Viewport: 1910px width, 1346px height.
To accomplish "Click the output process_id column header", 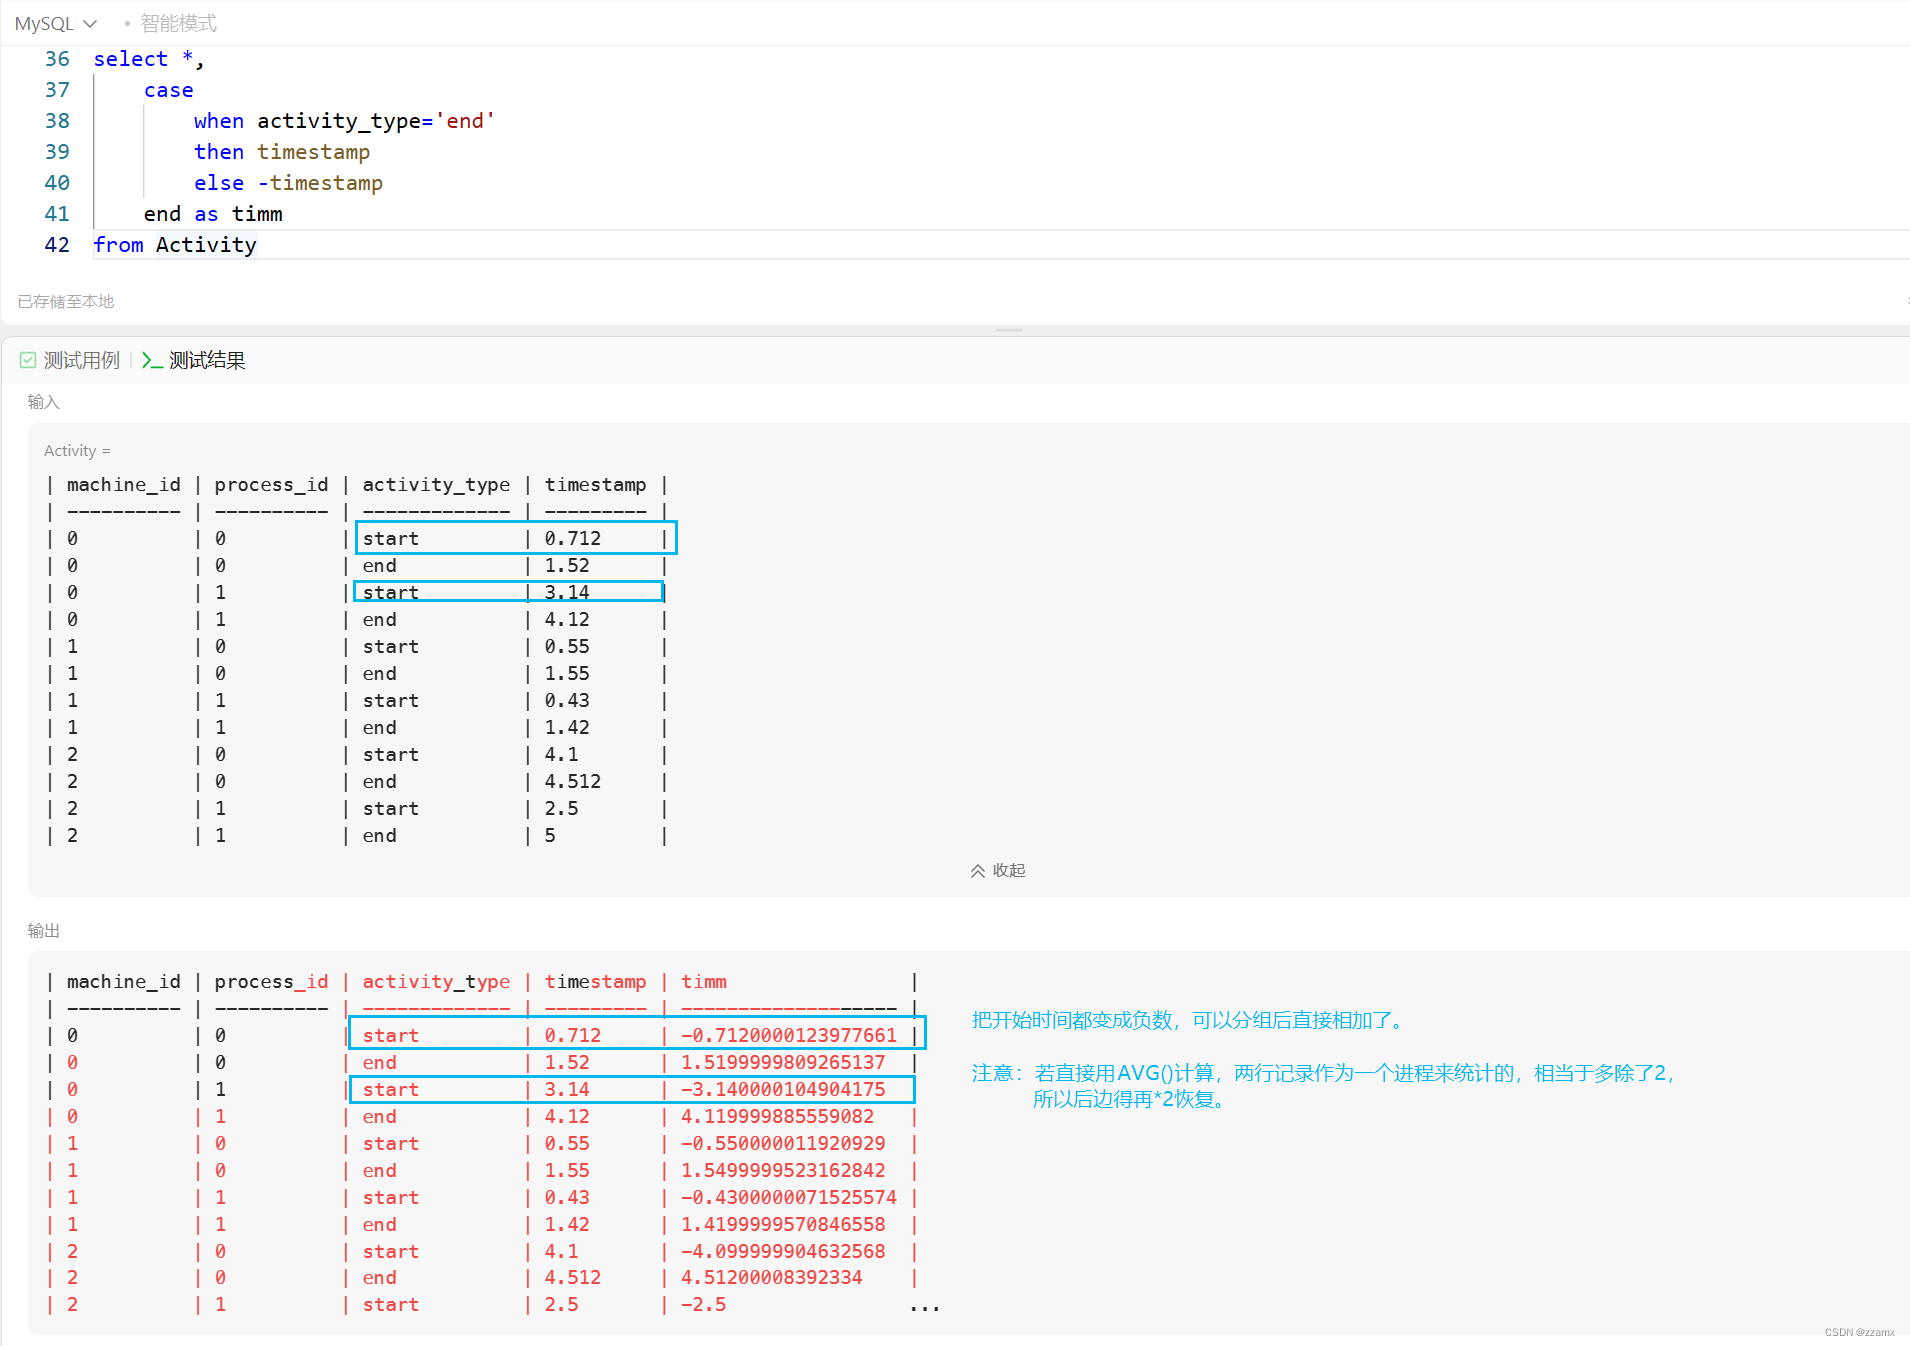I will (271, 982).
